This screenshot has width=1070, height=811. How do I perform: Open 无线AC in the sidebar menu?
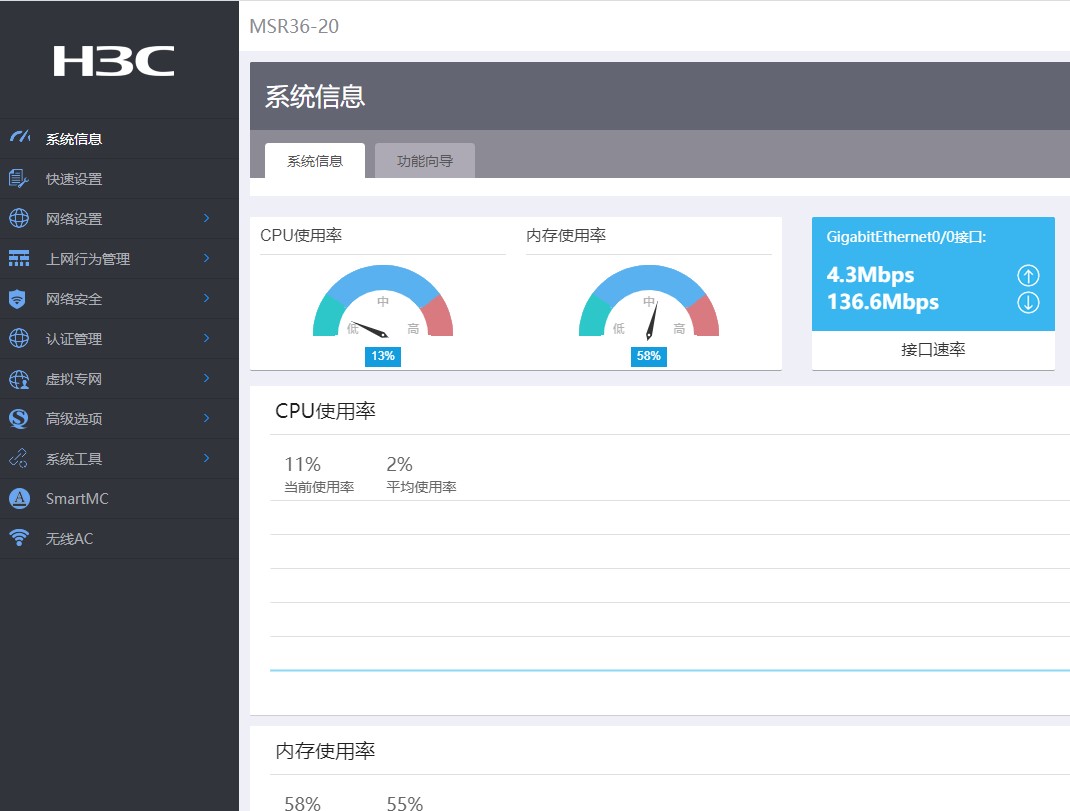point(119,539)
